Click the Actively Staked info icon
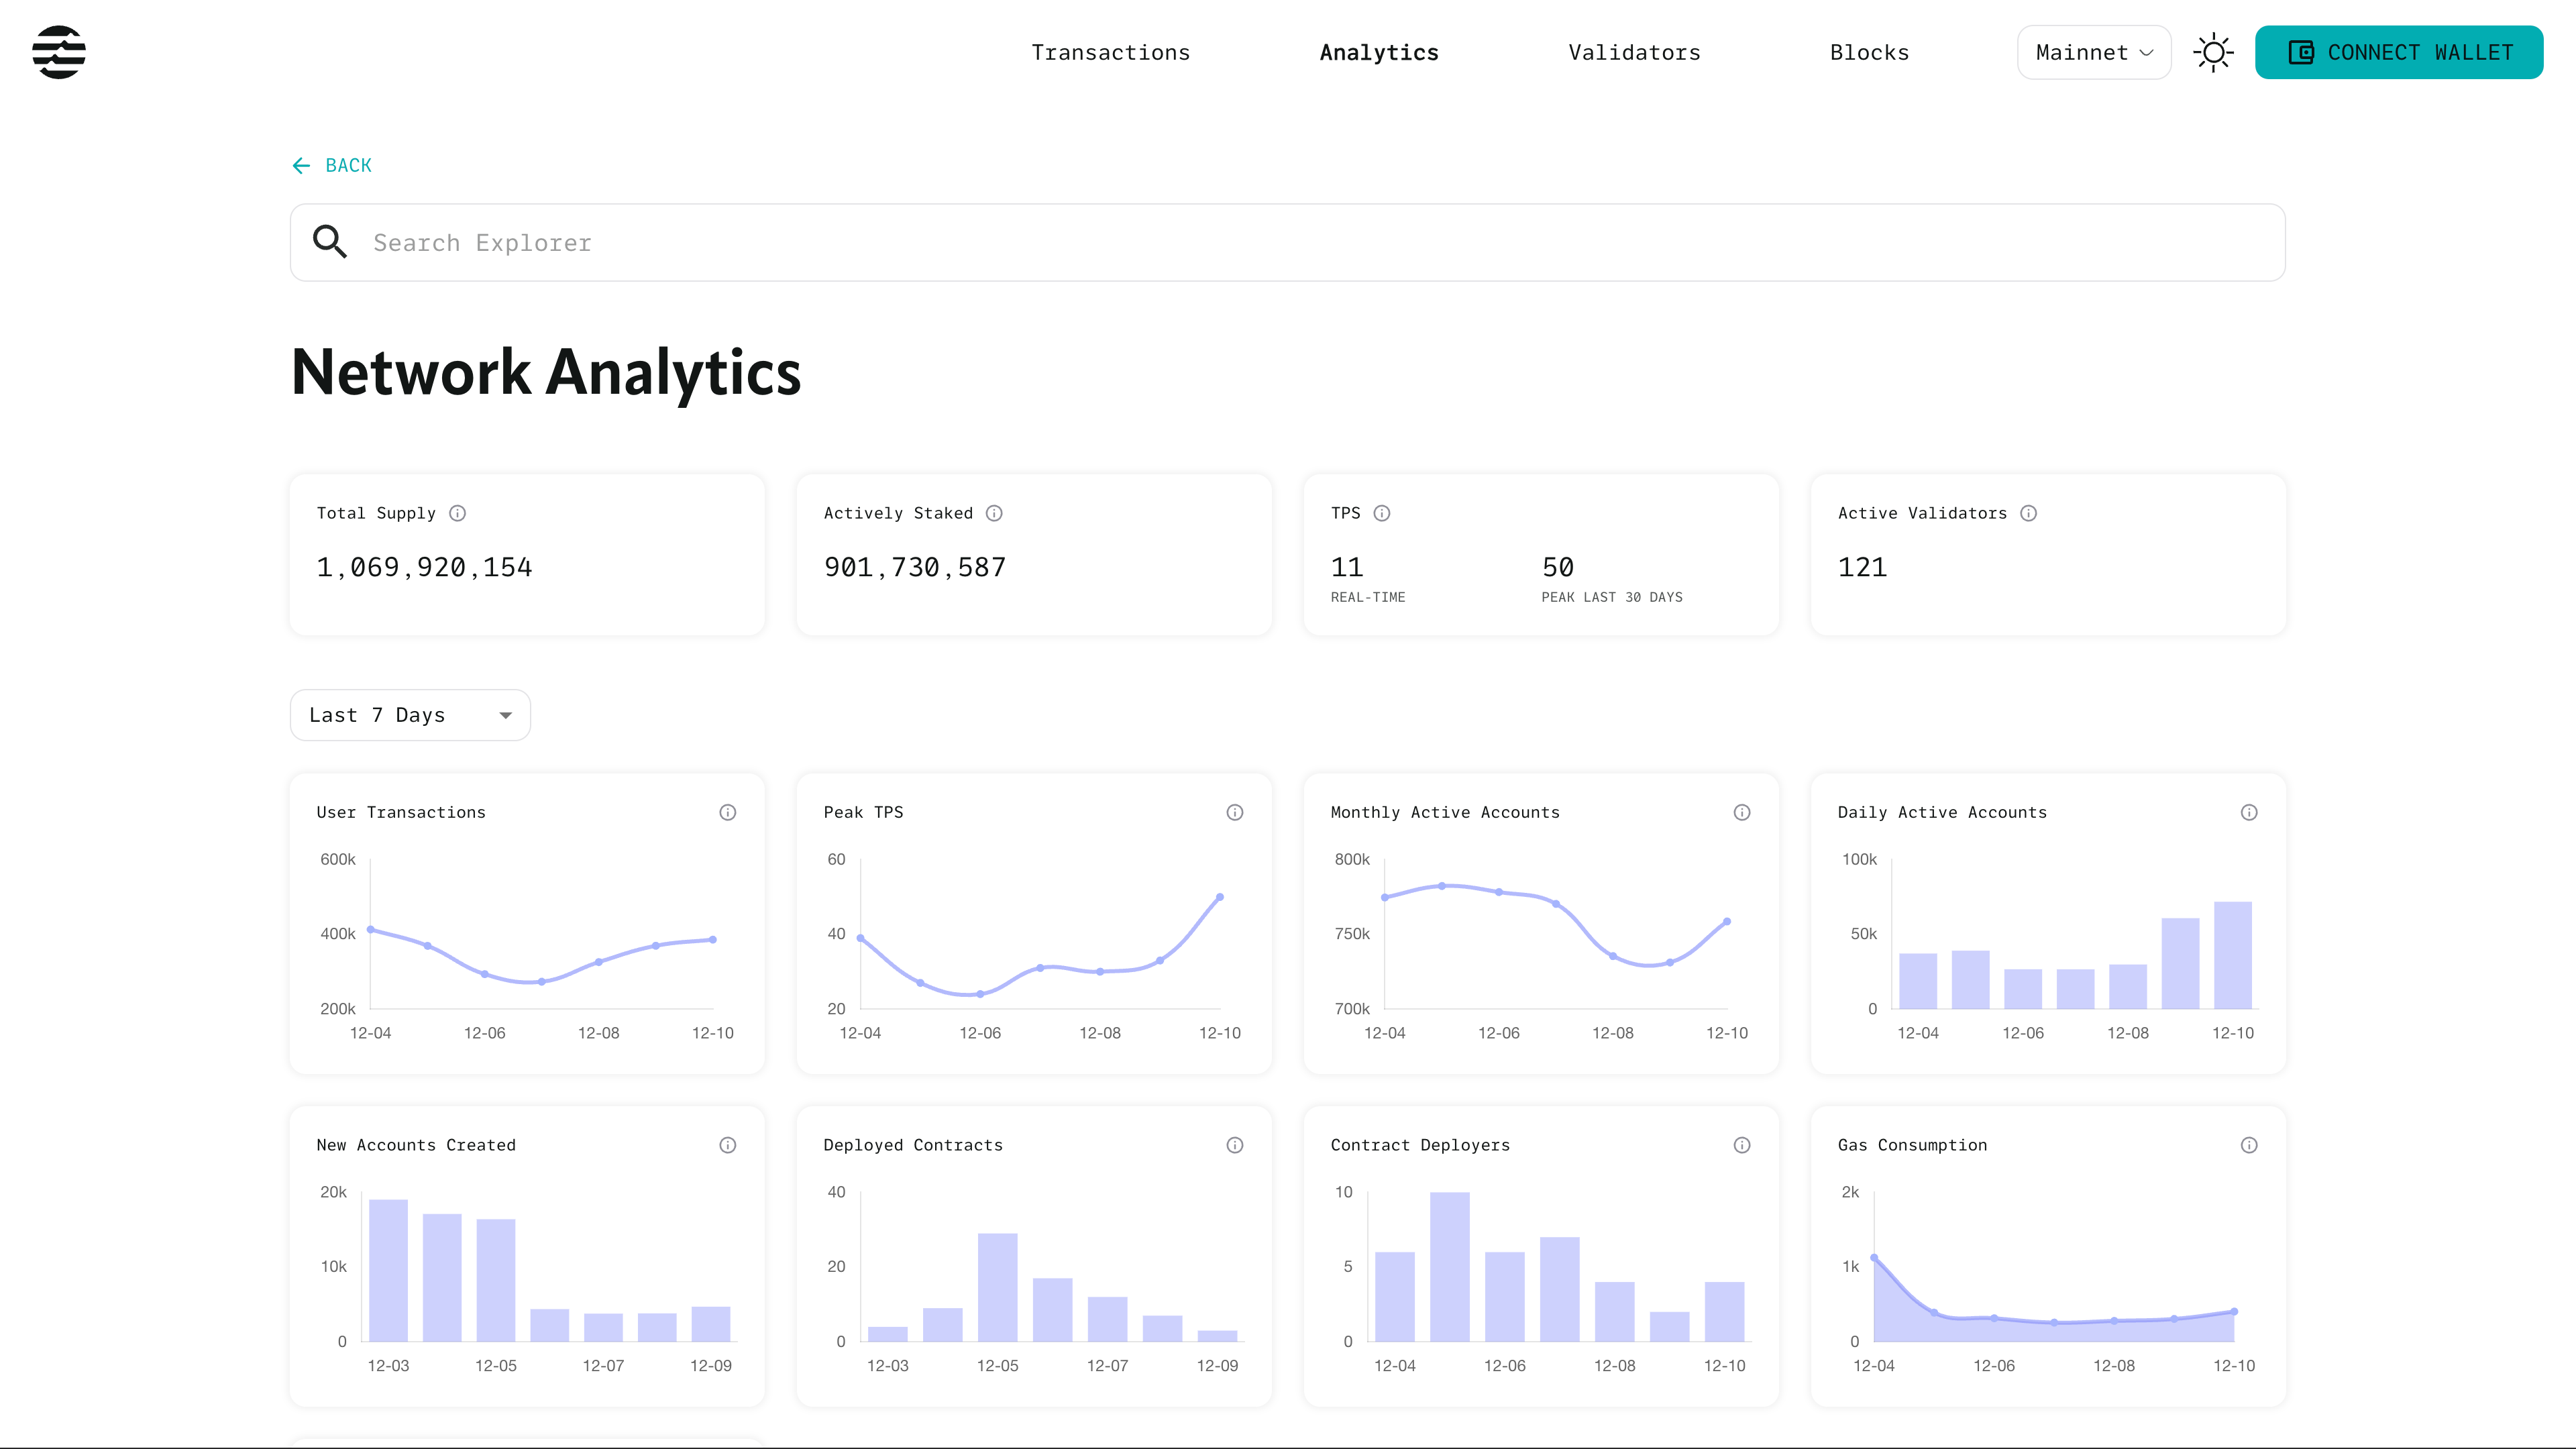This screenshot has width=2576, height=1449. [994, 513]
